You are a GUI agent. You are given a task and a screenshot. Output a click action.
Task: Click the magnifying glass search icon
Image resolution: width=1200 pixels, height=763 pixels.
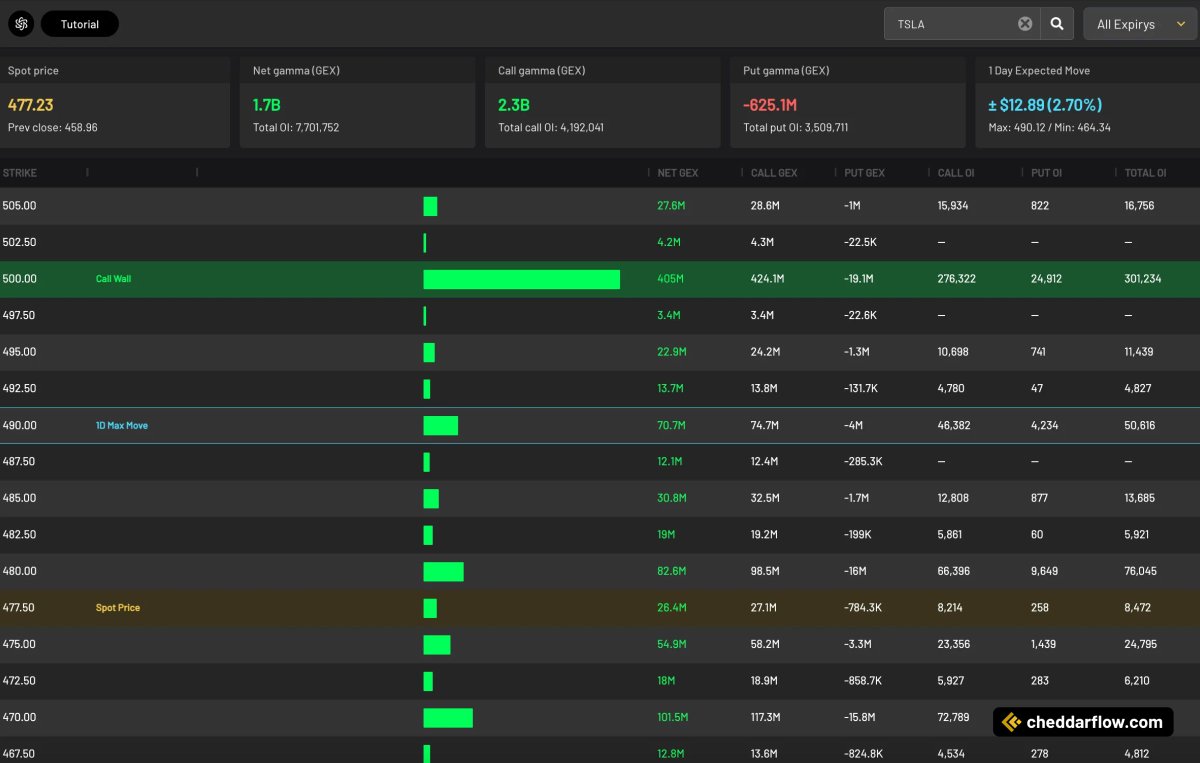click(x=1057, y=23)
